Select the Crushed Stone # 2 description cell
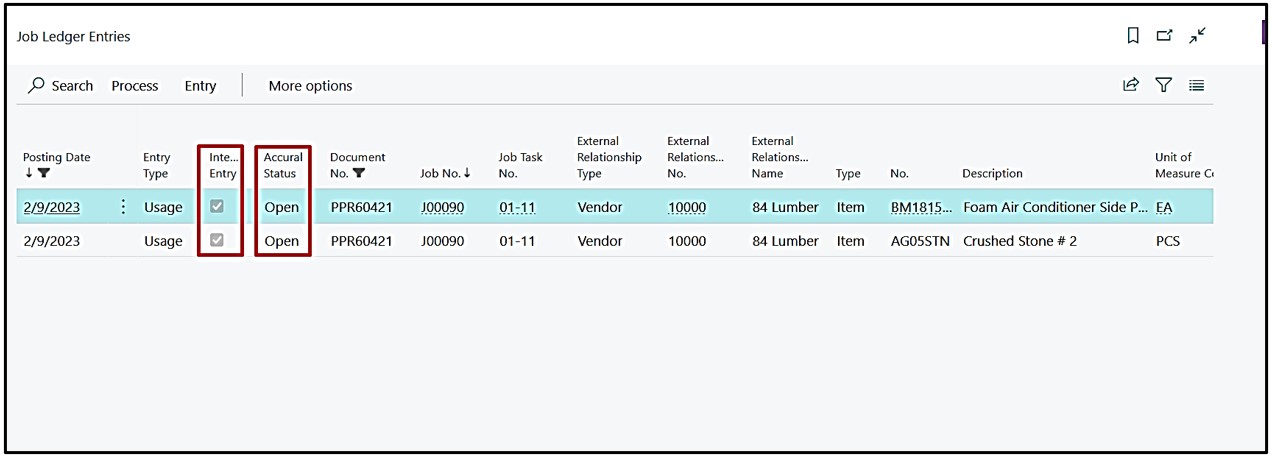 [1019, 241]
